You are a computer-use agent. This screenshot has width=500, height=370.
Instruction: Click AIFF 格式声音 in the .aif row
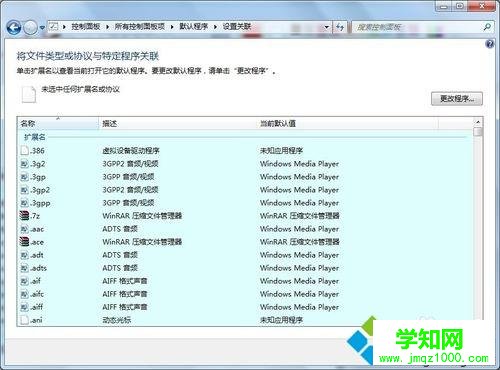point(125,281)
